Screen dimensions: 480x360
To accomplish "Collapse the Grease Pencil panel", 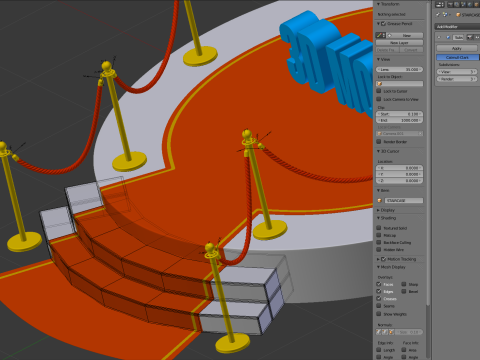I will pyautogui.click(x=379, y=24).
